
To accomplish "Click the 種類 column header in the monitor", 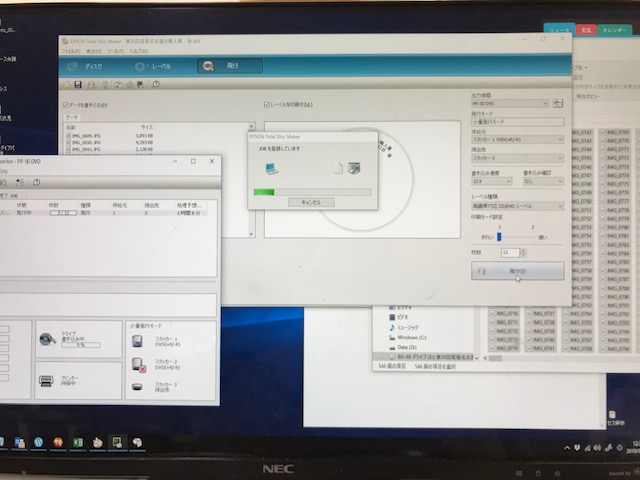I will [x=86, y=205].
